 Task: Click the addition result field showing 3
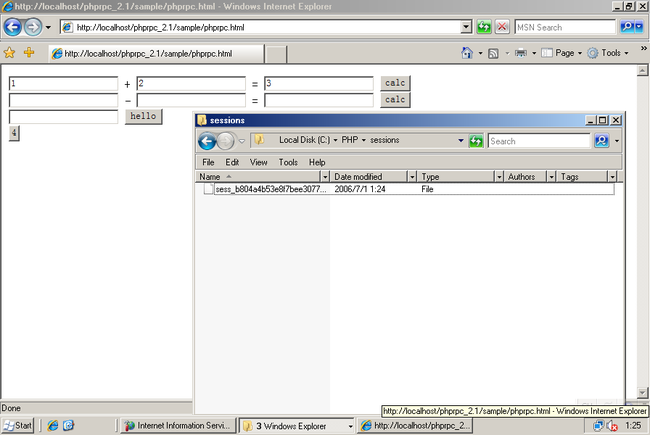(319, 83)
